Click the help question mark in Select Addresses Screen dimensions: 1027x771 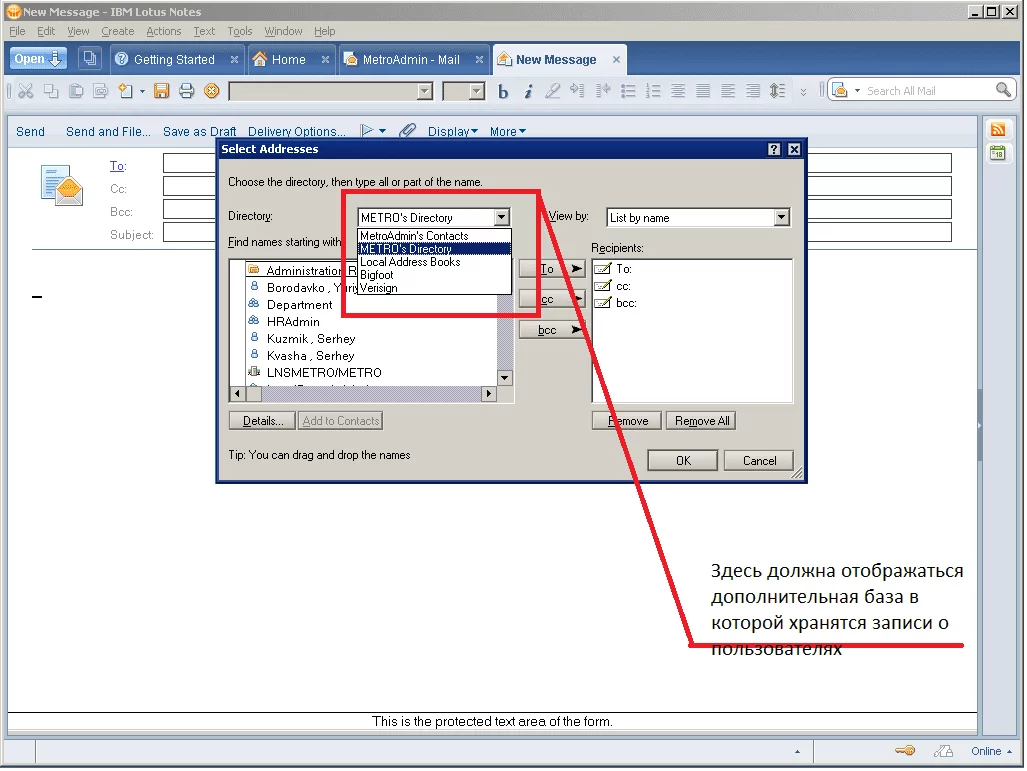[x=774, y=149]
